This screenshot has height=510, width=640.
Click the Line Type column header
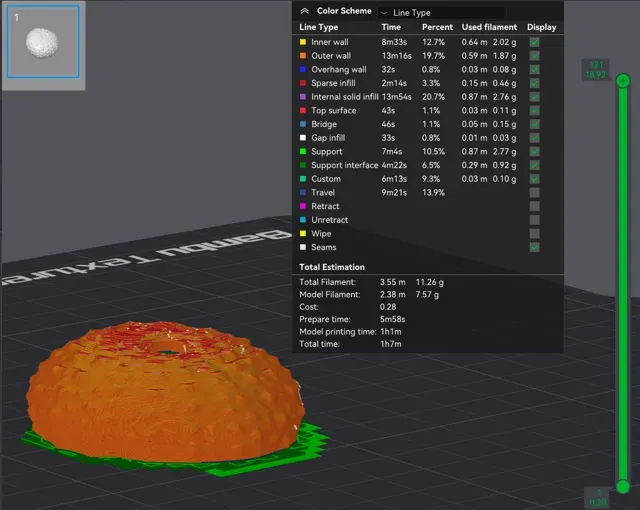(319, 27)
